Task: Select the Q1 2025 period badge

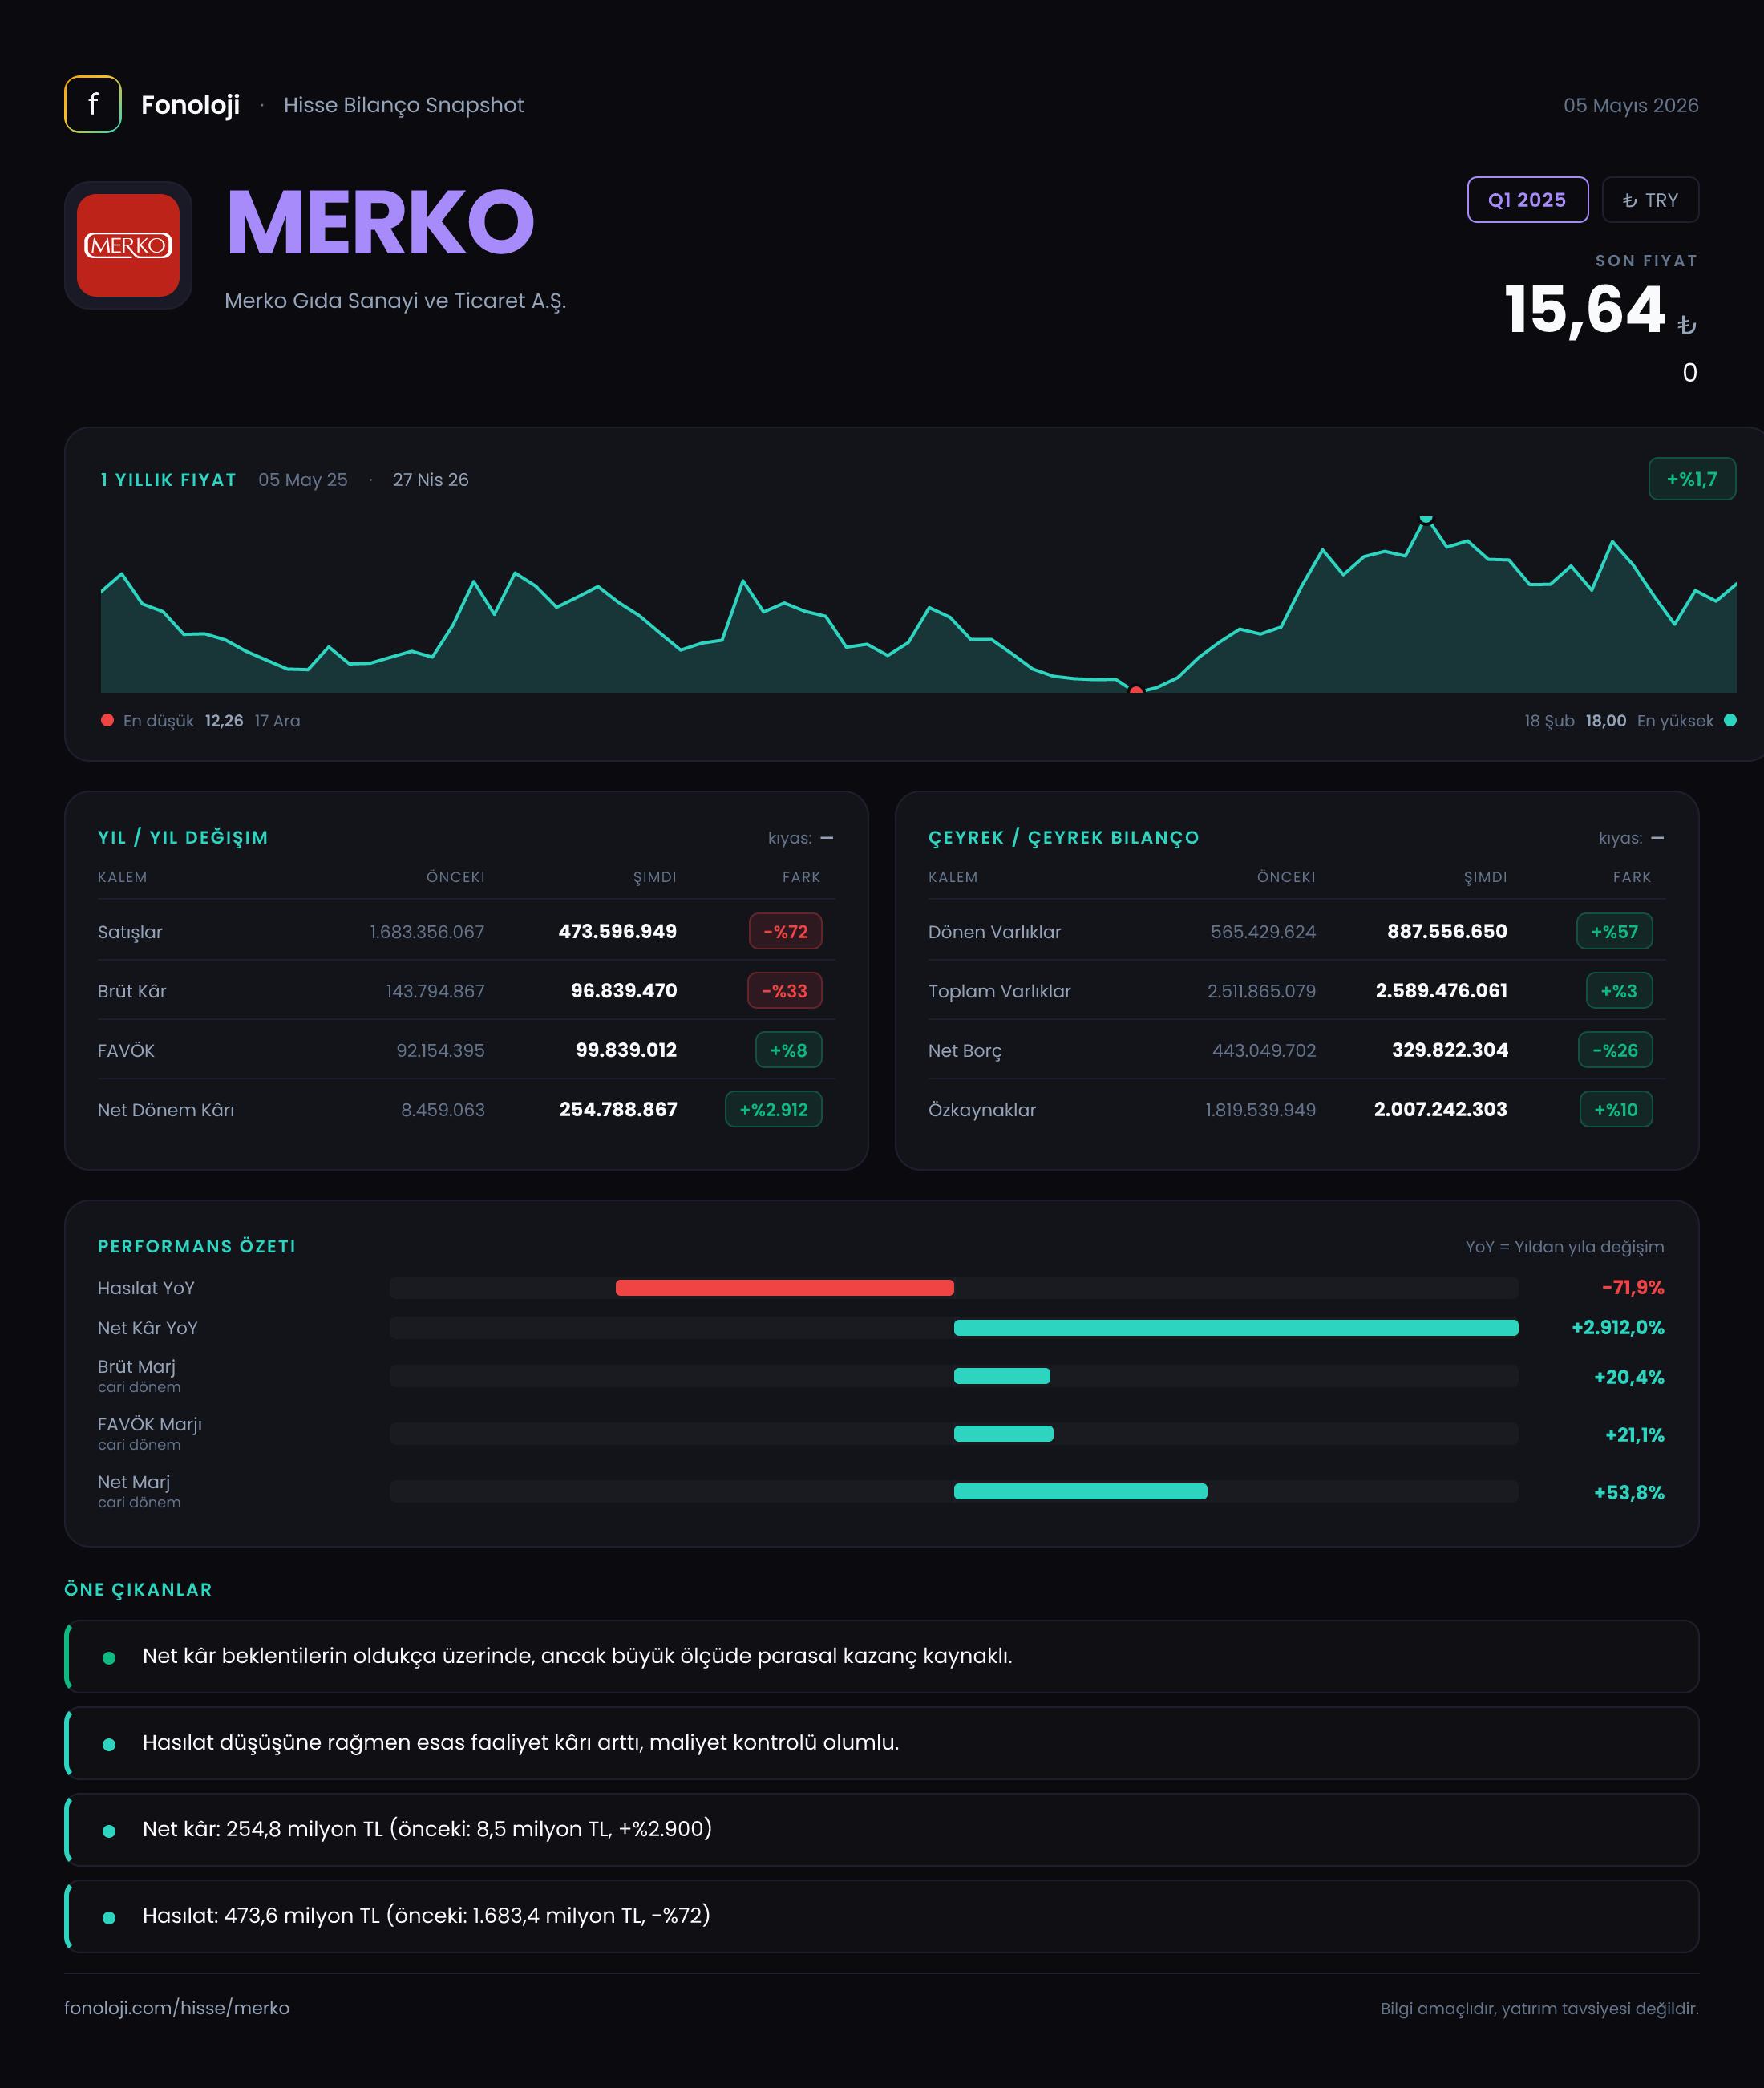Action: pos(1527,200)
